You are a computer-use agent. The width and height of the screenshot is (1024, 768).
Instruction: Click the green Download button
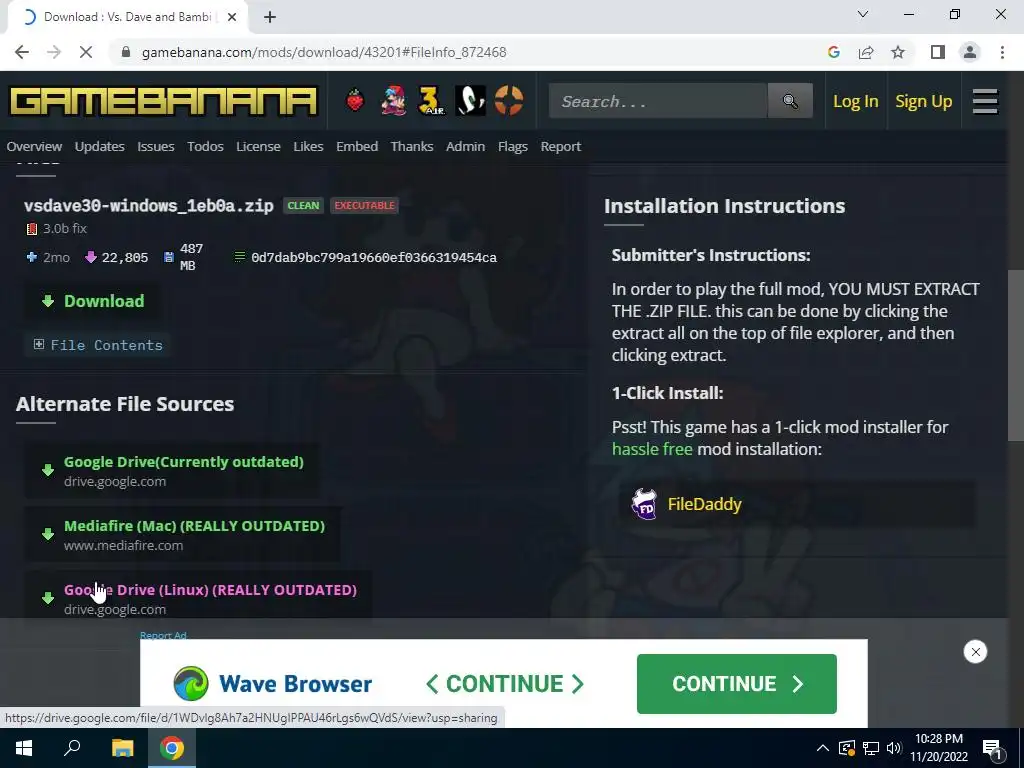pyautogui.click(x=93, y=301)
